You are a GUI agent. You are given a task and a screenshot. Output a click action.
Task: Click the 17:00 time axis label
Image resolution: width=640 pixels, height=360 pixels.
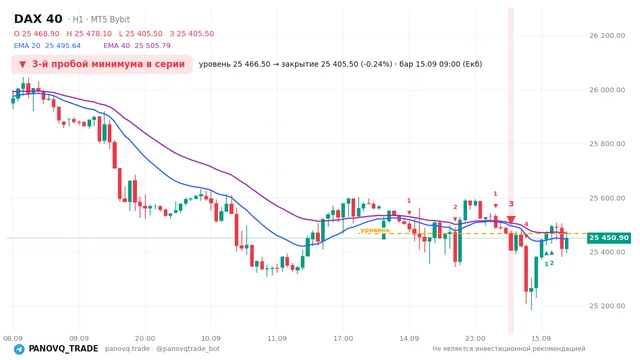(343, 338)
